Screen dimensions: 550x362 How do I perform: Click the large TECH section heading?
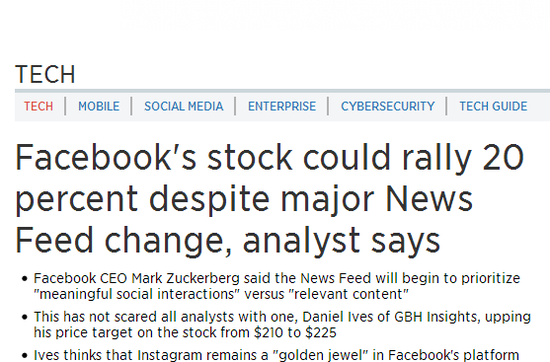45,74
